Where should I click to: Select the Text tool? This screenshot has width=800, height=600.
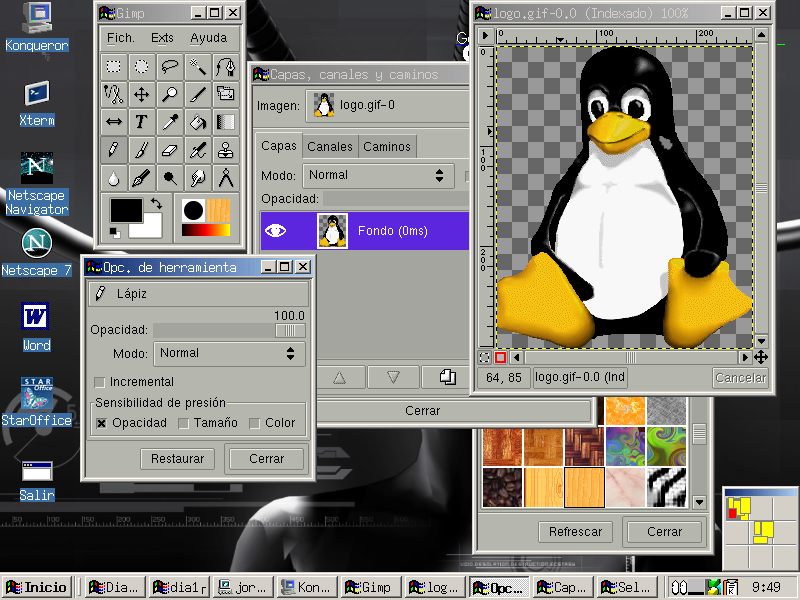[x=141, y=122]
